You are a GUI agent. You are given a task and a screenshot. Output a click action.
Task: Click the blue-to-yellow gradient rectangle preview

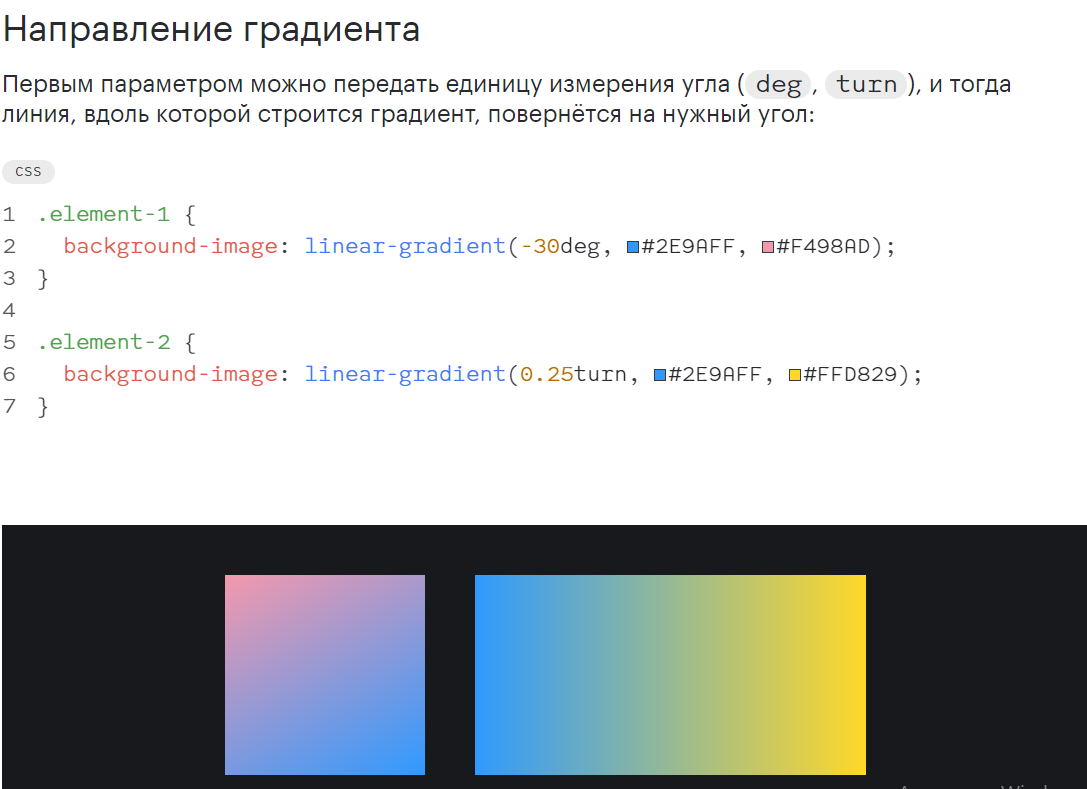[x=670, y=675]
